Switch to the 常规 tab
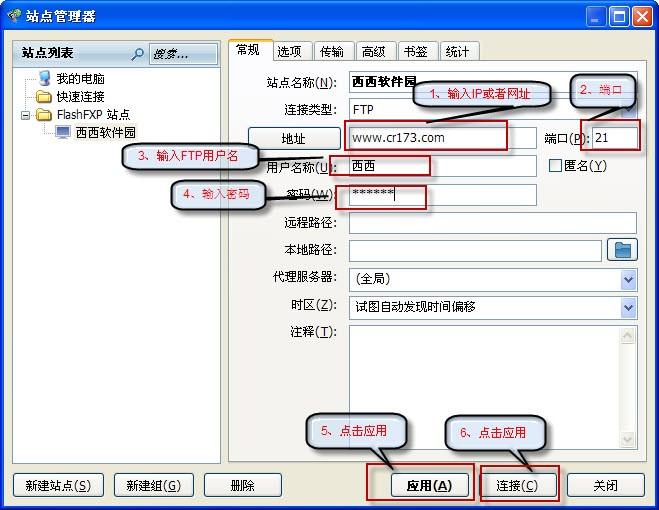Screen dimensions: 659x510 (x=250, y=50)
